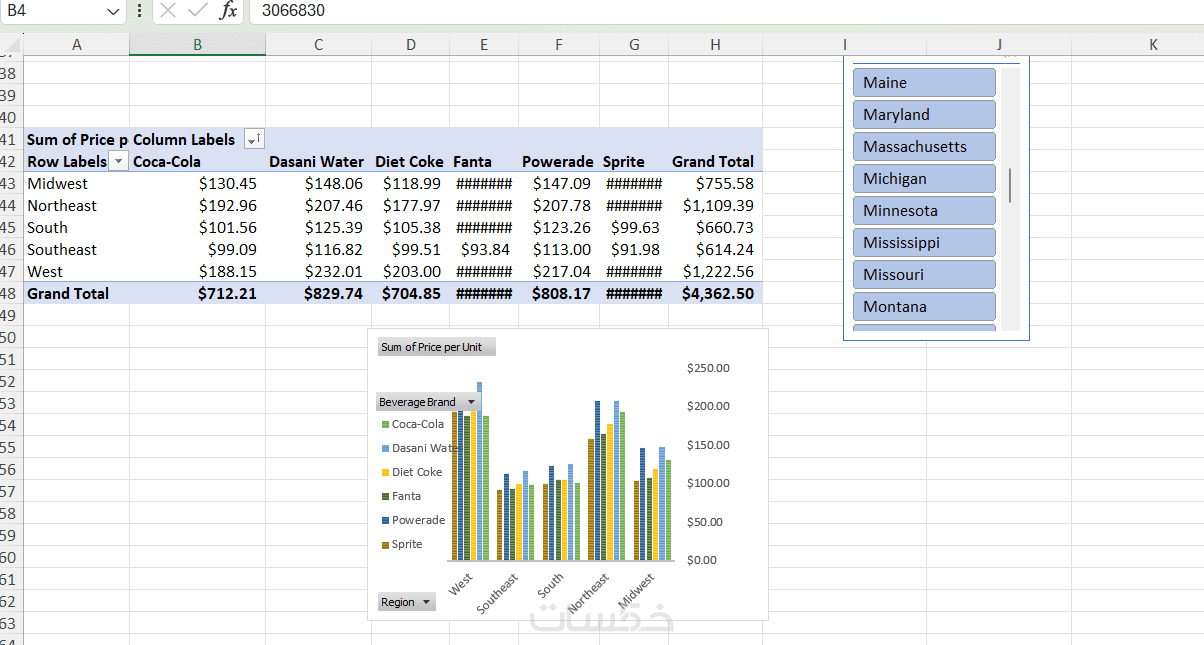The width and height of the screenshot is (1204, 645).
Task: Select Maine in the state slicer
Action: 924,83
